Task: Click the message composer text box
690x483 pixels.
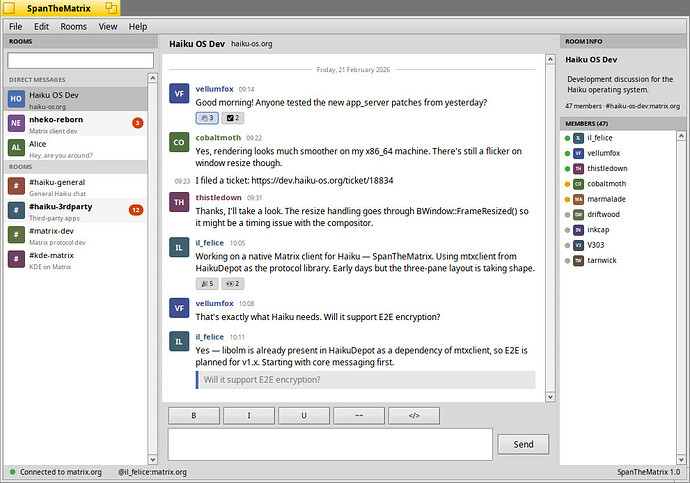Action: [x=330, y=444]
